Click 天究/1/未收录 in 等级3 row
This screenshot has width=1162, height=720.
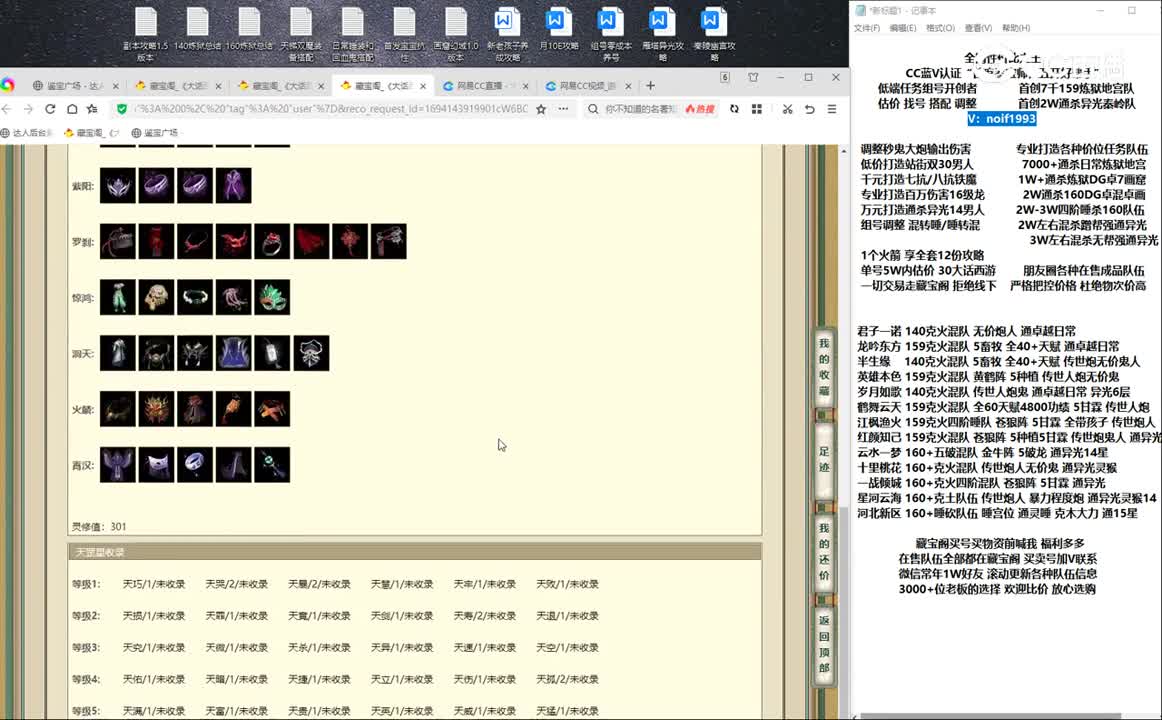pyautogui.click(x=153, y=647)
